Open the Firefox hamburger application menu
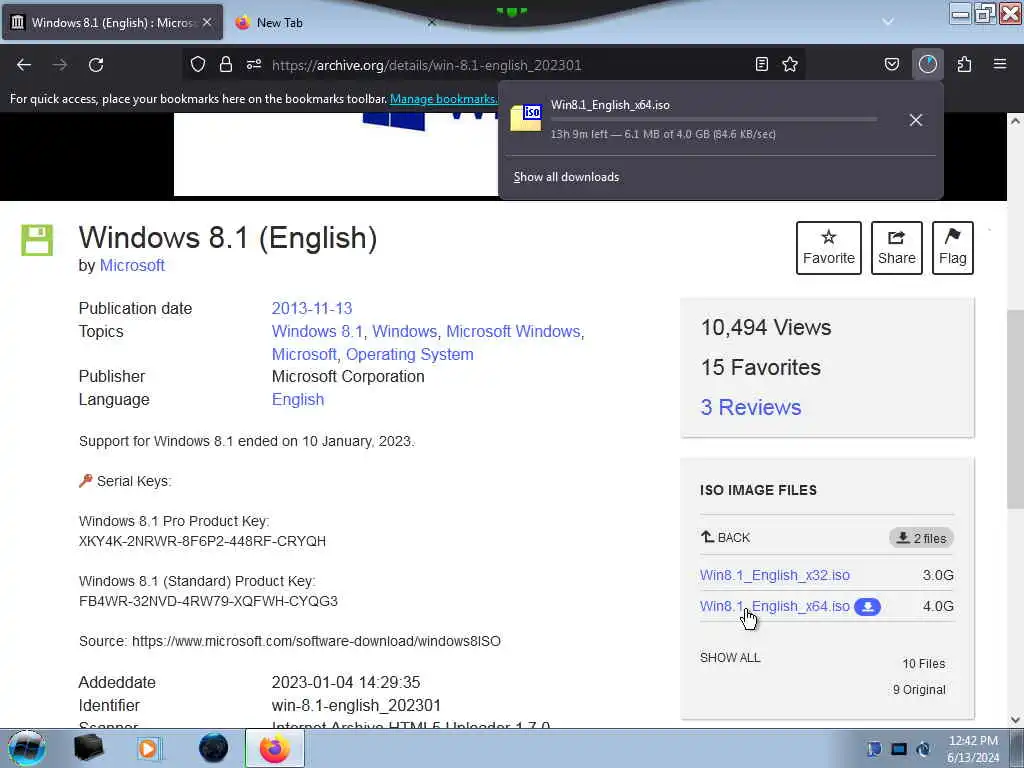Viewport: 1024px width, 768px height. click(1000, 64)
